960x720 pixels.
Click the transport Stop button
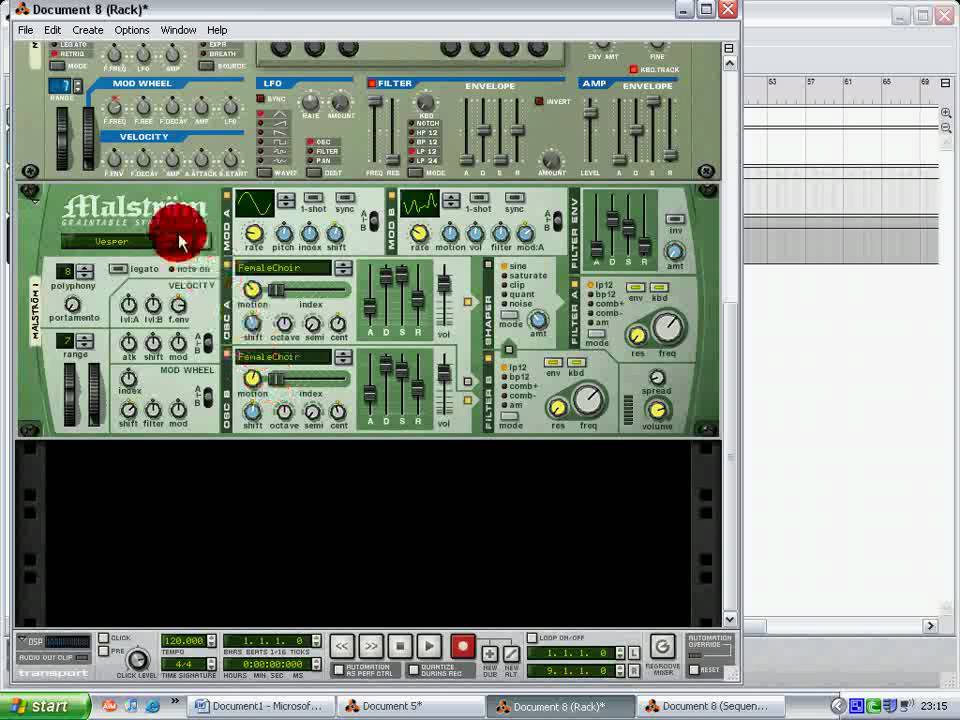coord(400,646)
